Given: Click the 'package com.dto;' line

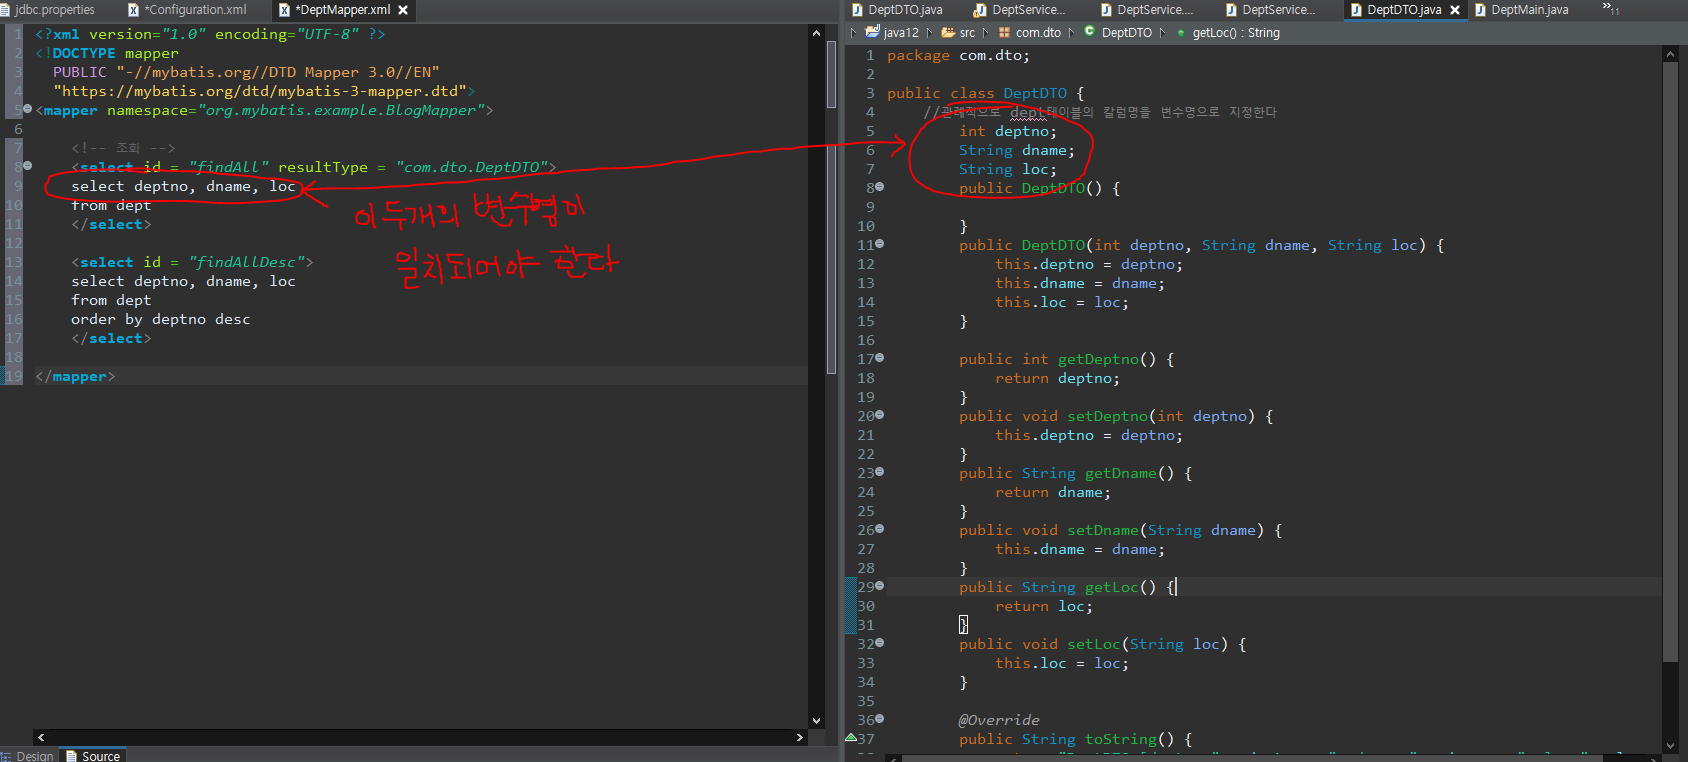Looking at the screenshot, I should [x=958, y=55].
